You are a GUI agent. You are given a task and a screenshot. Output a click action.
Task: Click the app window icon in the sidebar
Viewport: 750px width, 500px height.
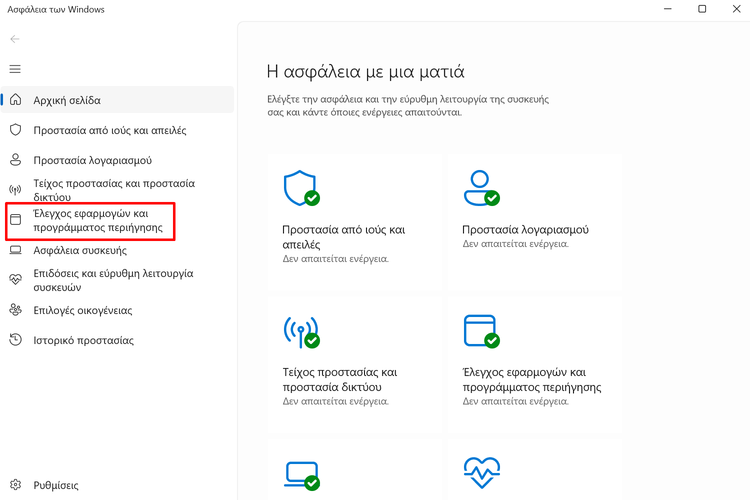coord(15,220)
